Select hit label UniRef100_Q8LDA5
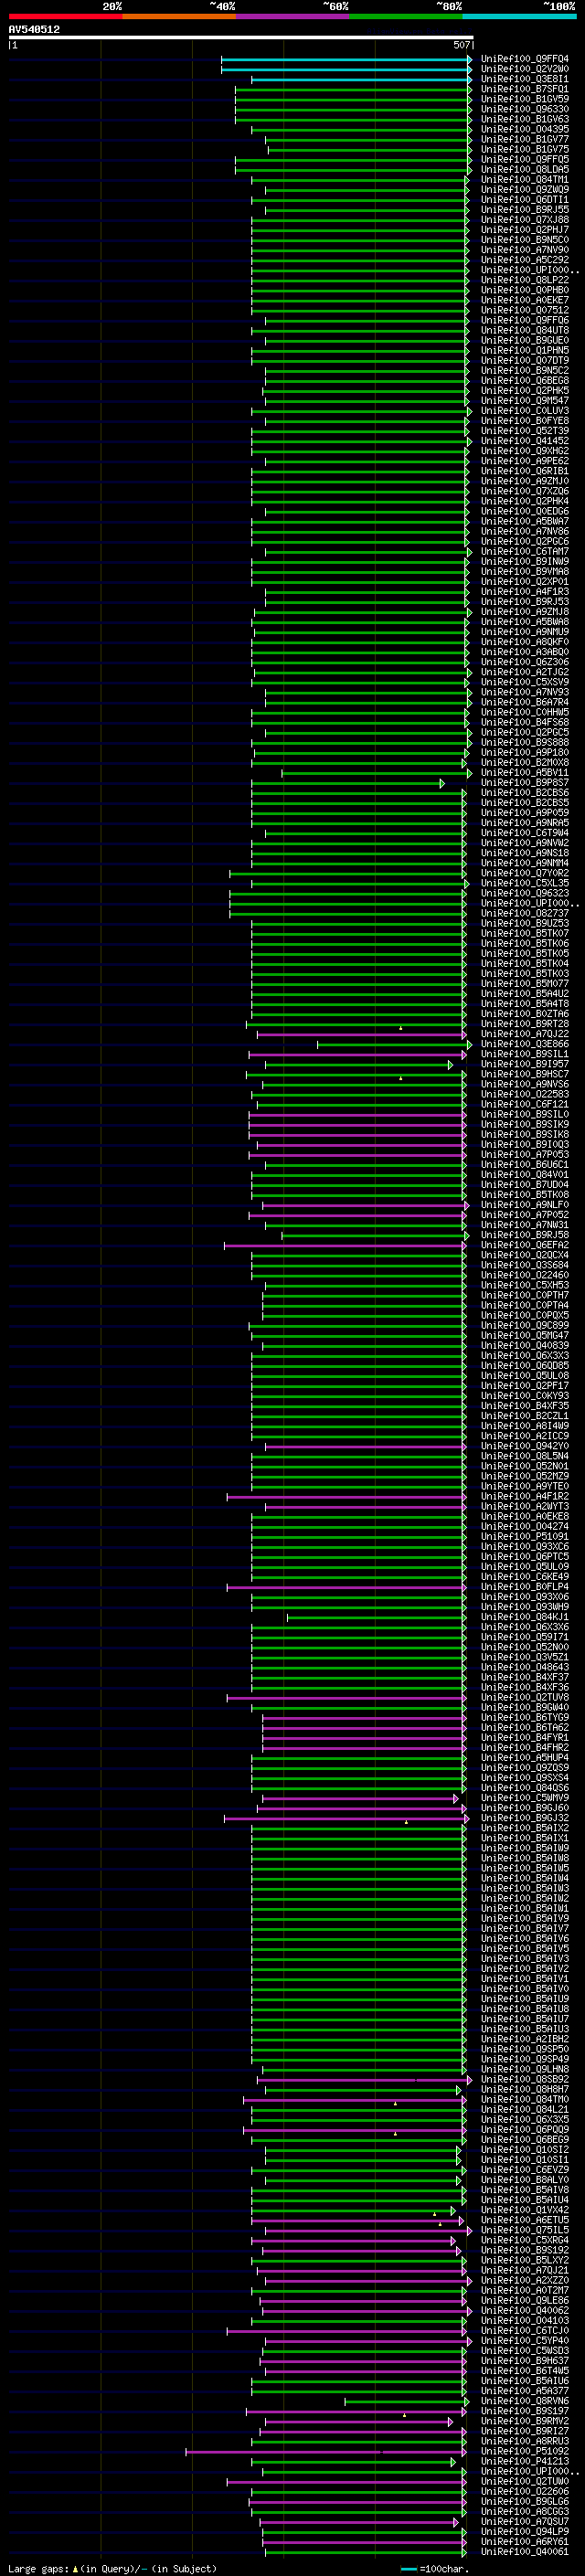This screenshot has height=2576, width=585. [x=525, y=169]
